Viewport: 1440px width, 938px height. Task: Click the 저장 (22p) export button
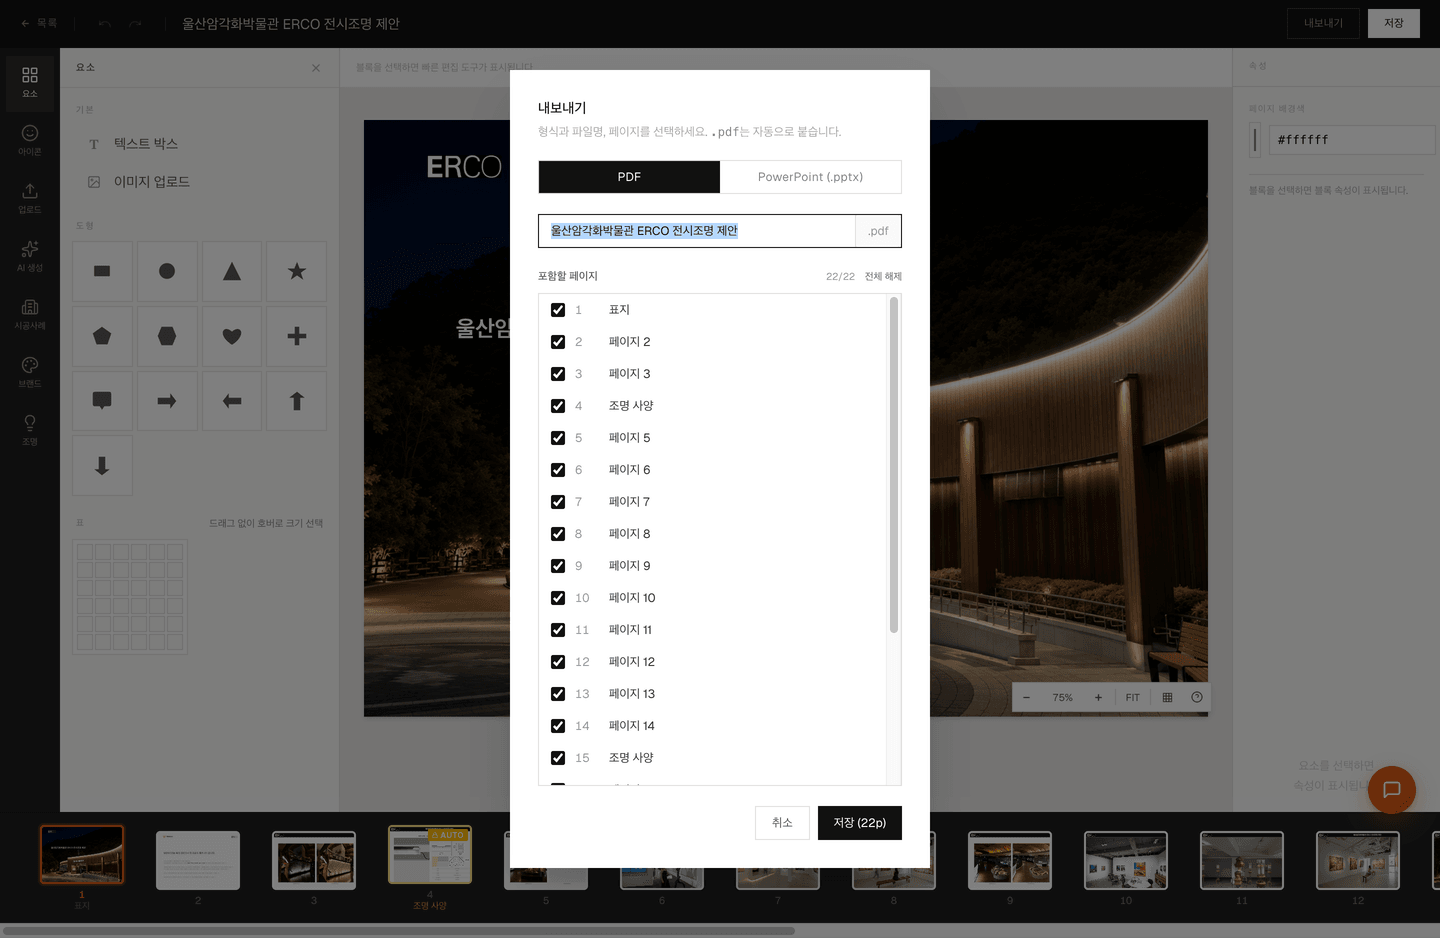click(x=860, y=823)
